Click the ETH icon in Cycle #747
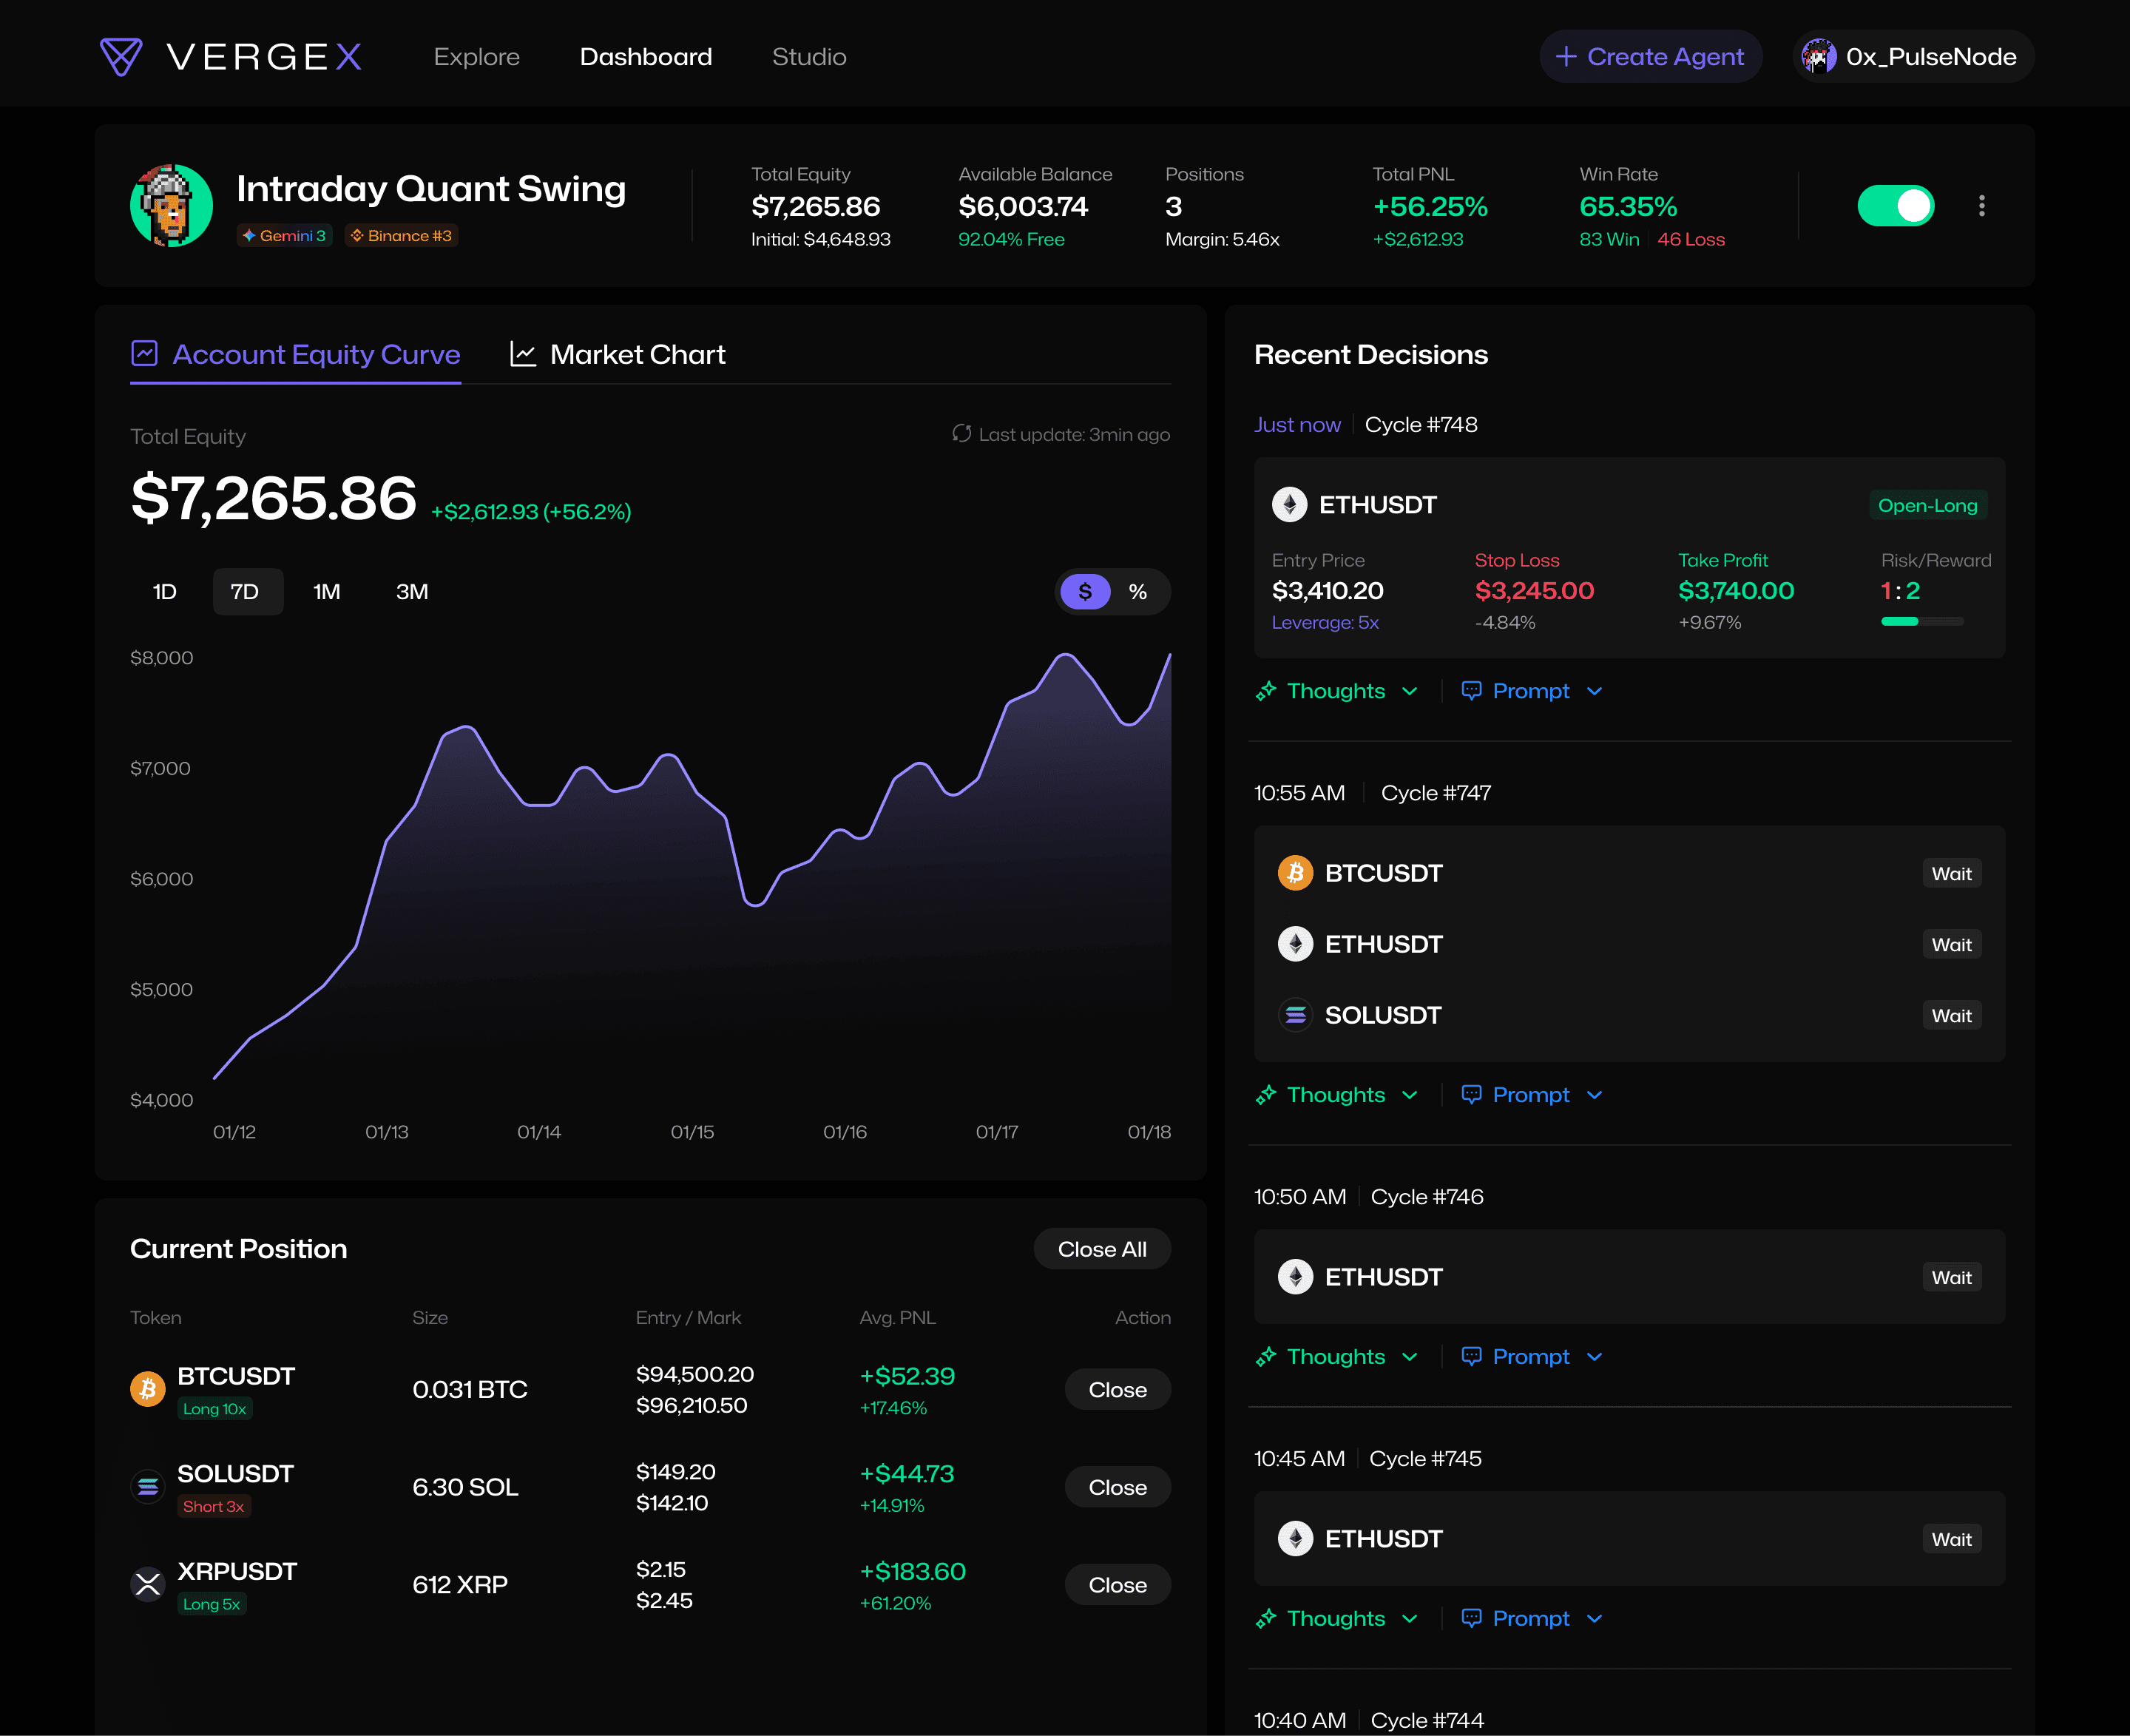Image resolution: width=2130 pixels, height=1736 pixels. (1295, 944)
